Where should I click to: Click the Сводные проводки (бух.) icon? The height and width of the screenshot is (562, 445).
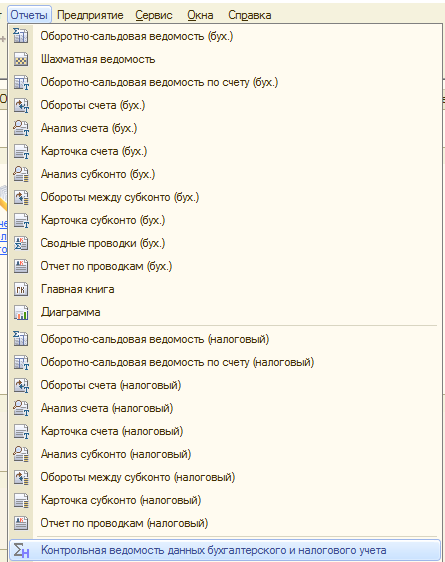(x=21, y=243)
